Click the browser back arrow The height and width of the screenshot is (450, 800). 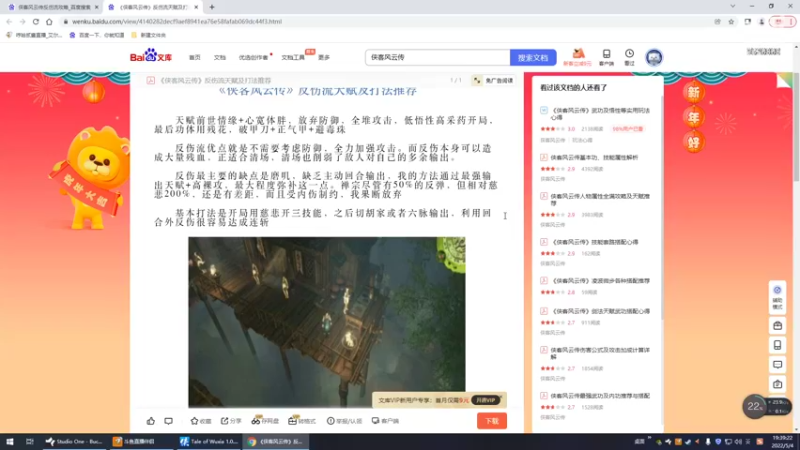(9, 21)
